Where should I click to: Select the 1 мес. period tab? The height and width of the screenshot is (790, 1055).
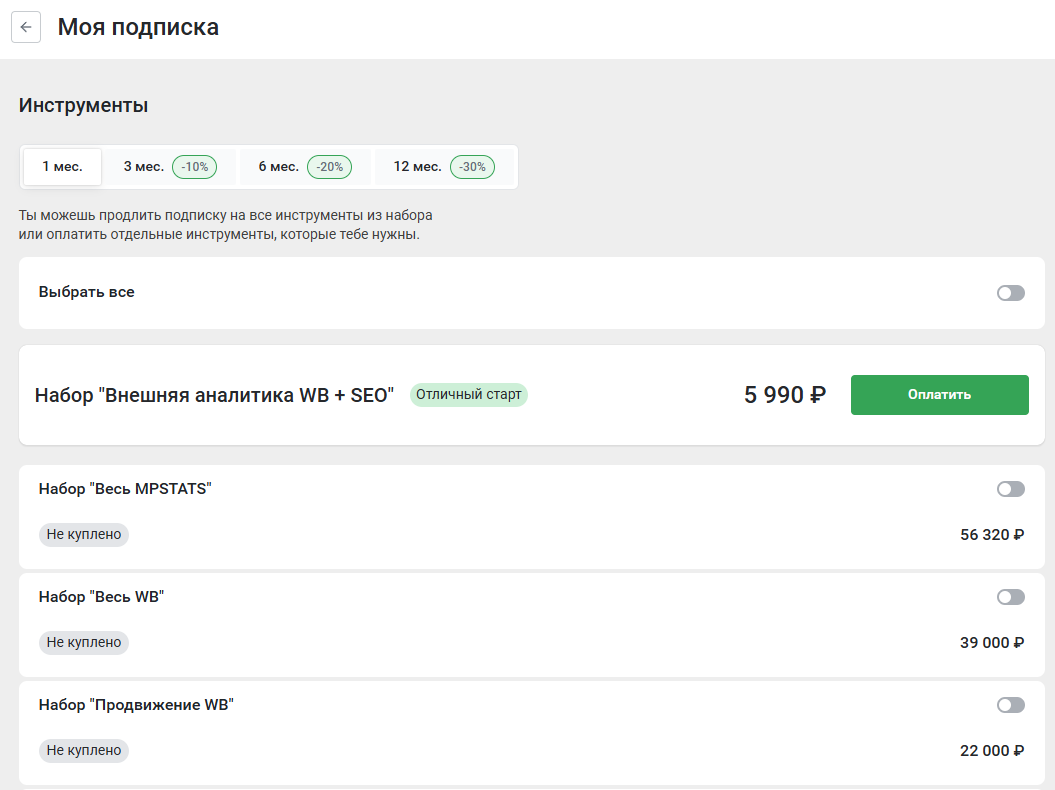[63, 167]
